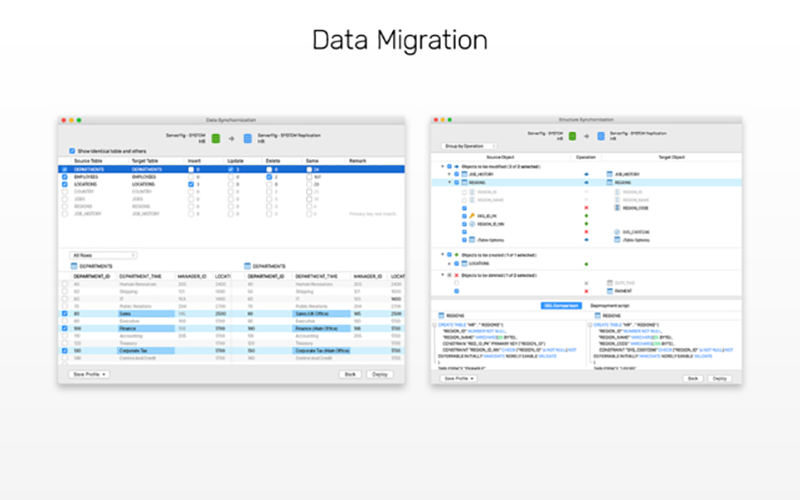Check the COUNTRY source table row checkbox
The image size is (800, 500).
point(65,192)
